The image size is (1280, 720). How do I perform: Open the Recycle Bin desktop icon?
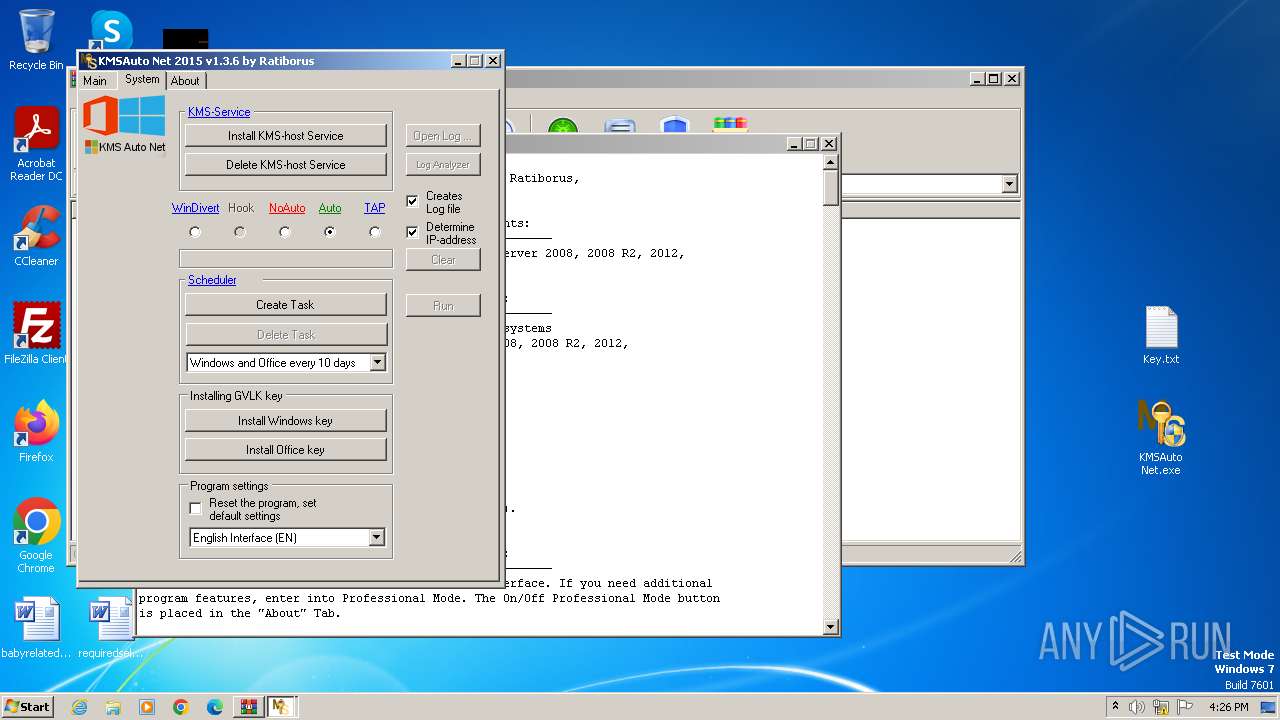pos(36,40)
